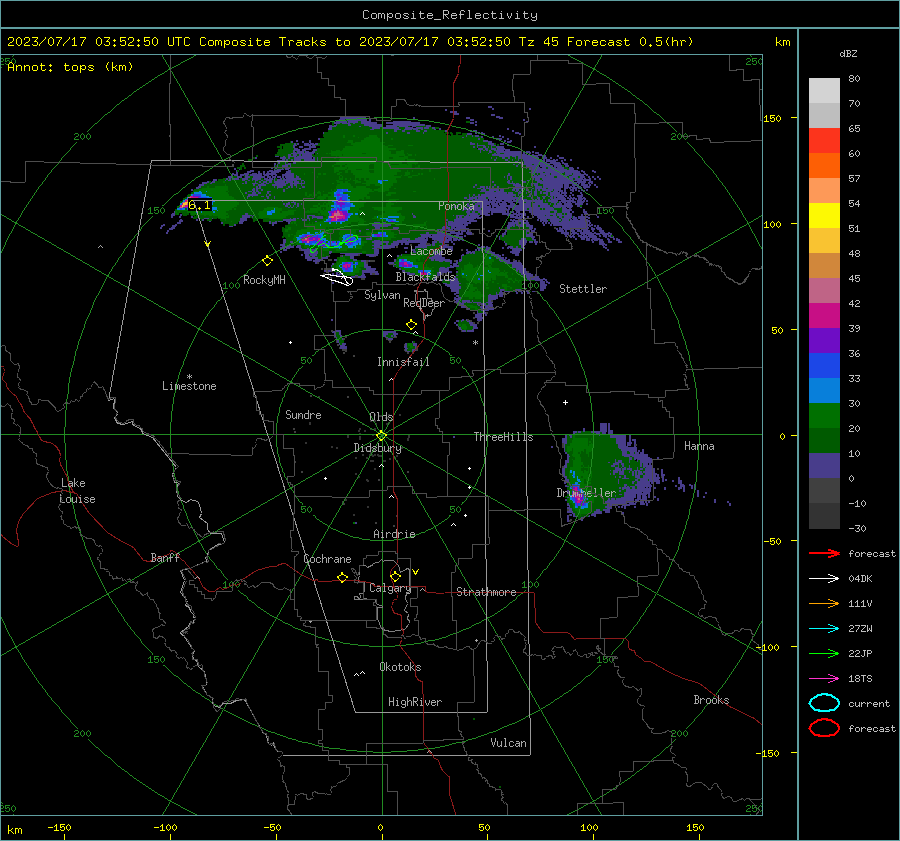Click the radar center diamond at Didsbury
This screenshot has width=900, height=841.
381,436
